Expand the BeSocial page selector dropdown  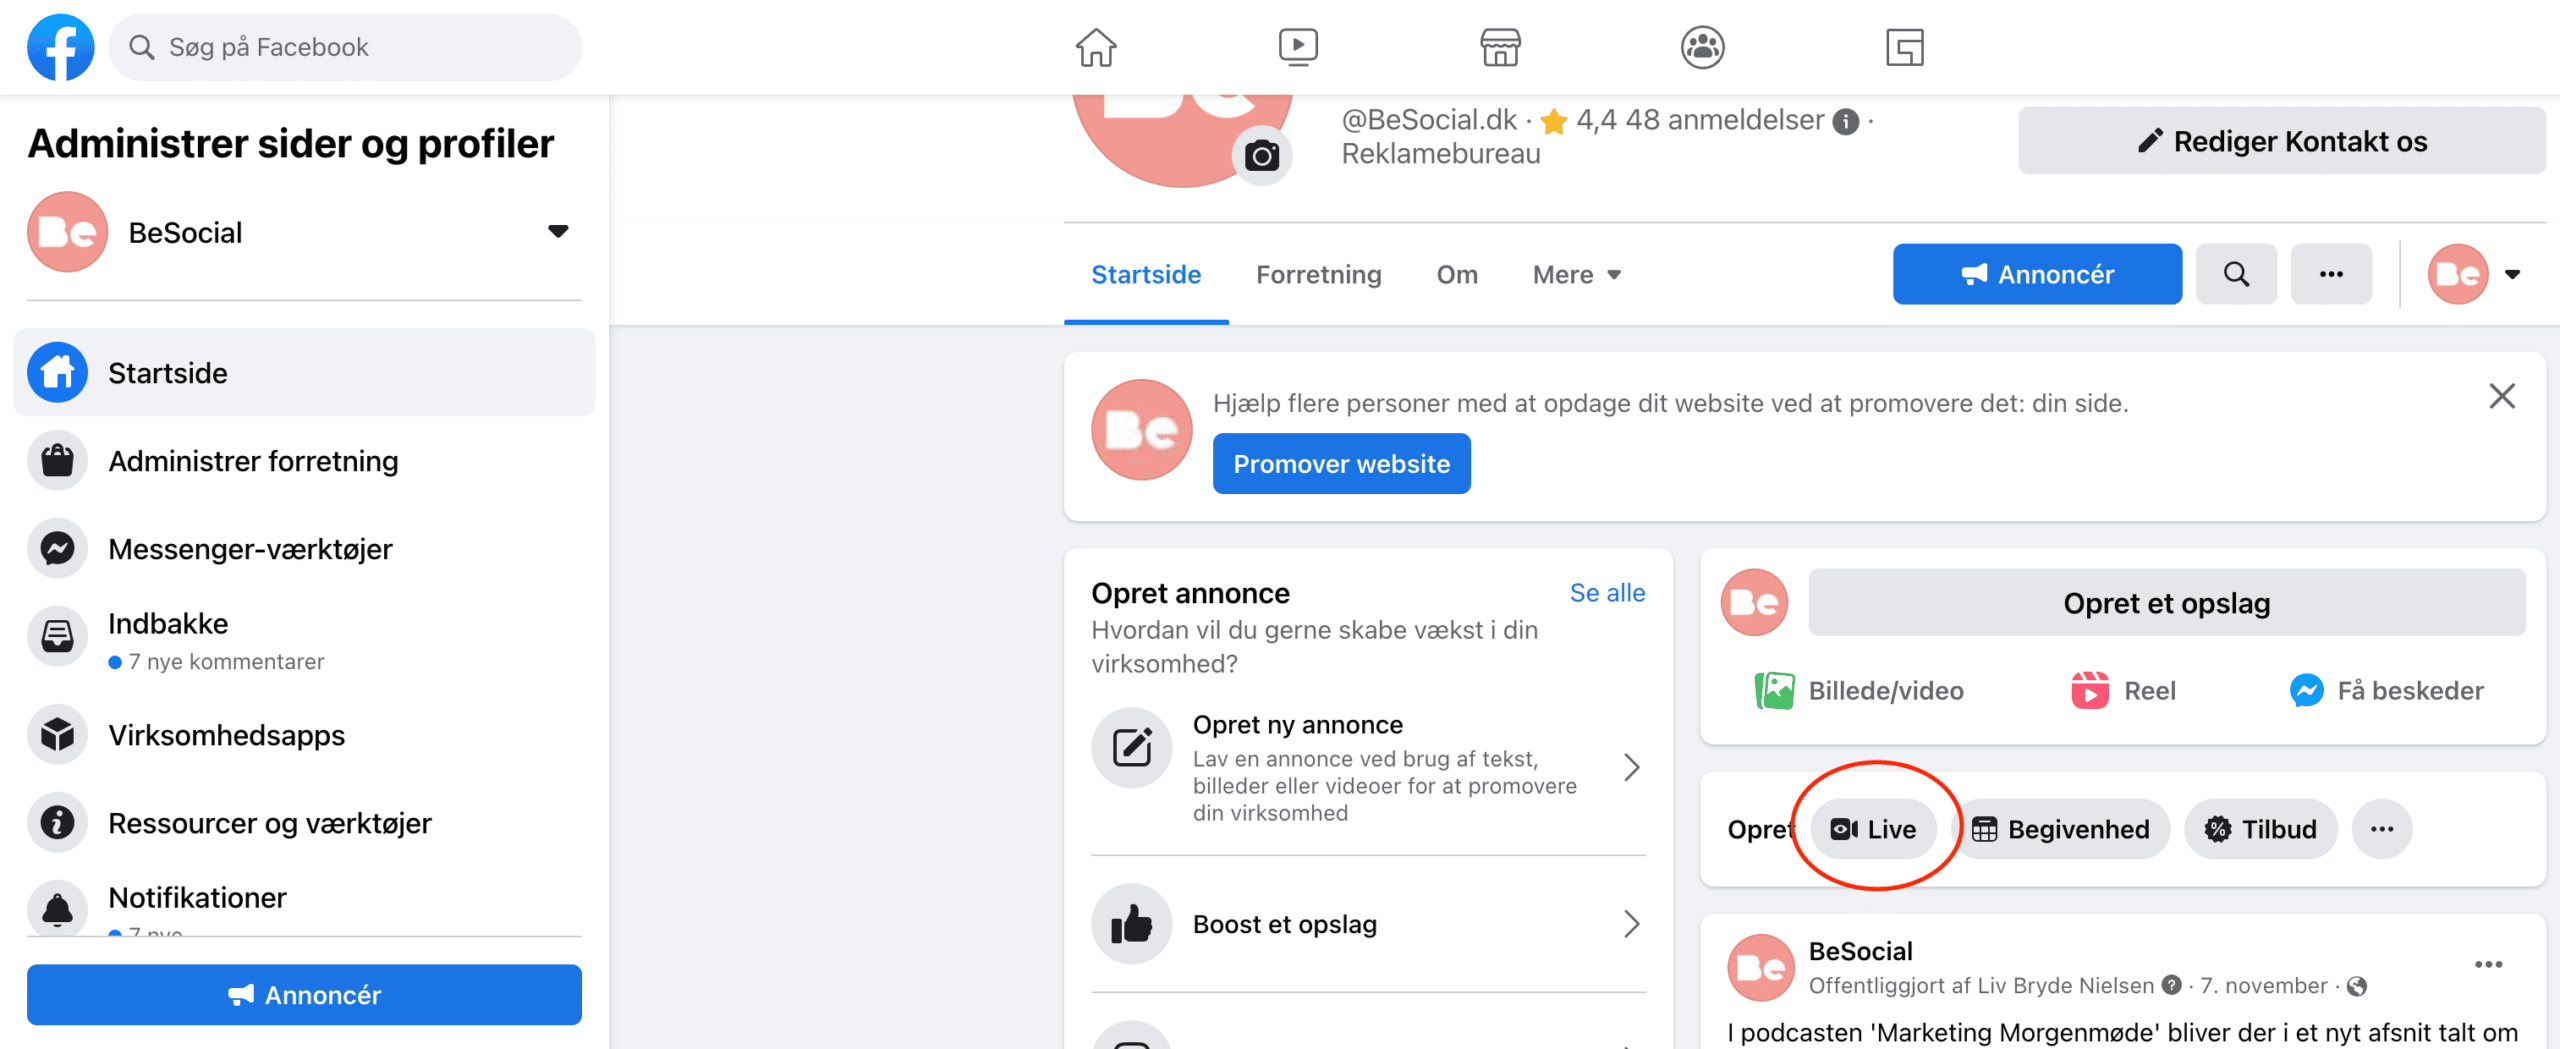click(x=558, y=232)
